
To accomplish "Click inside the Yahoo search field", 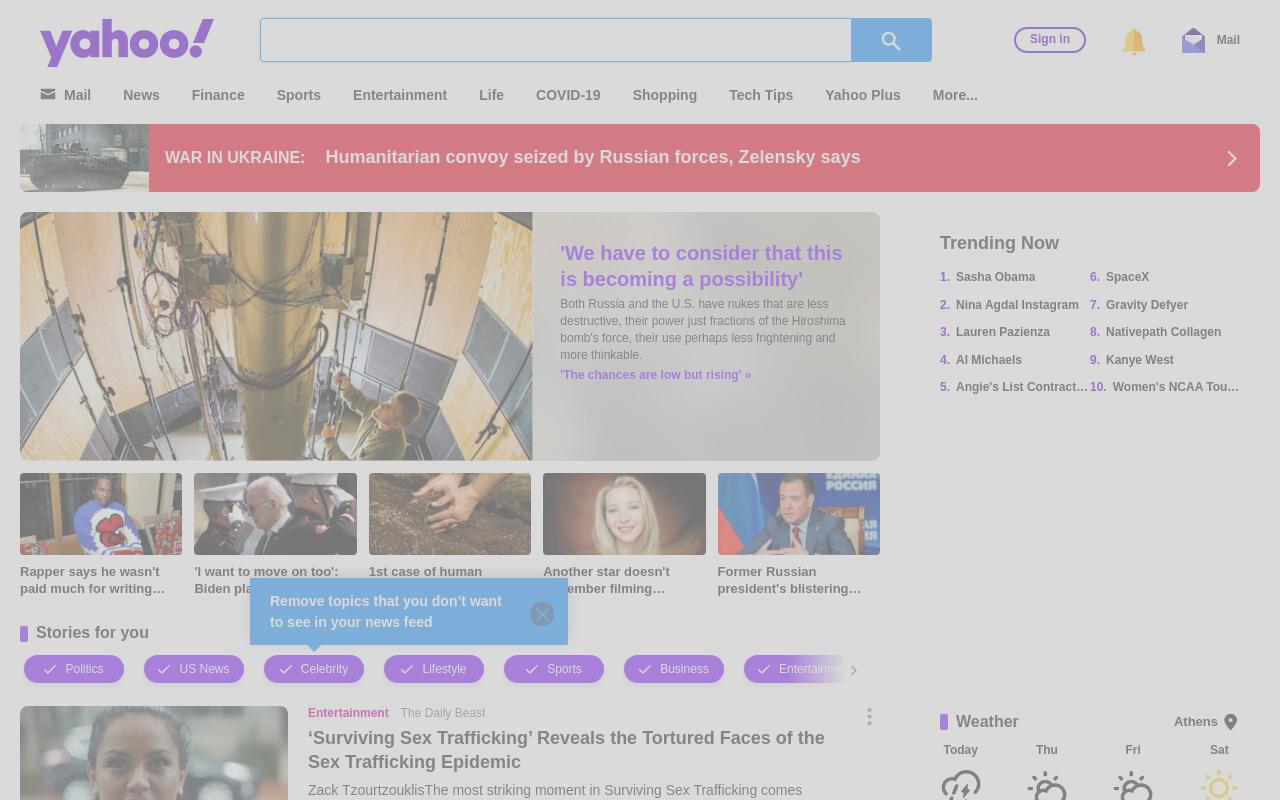I will click(556, 40).
